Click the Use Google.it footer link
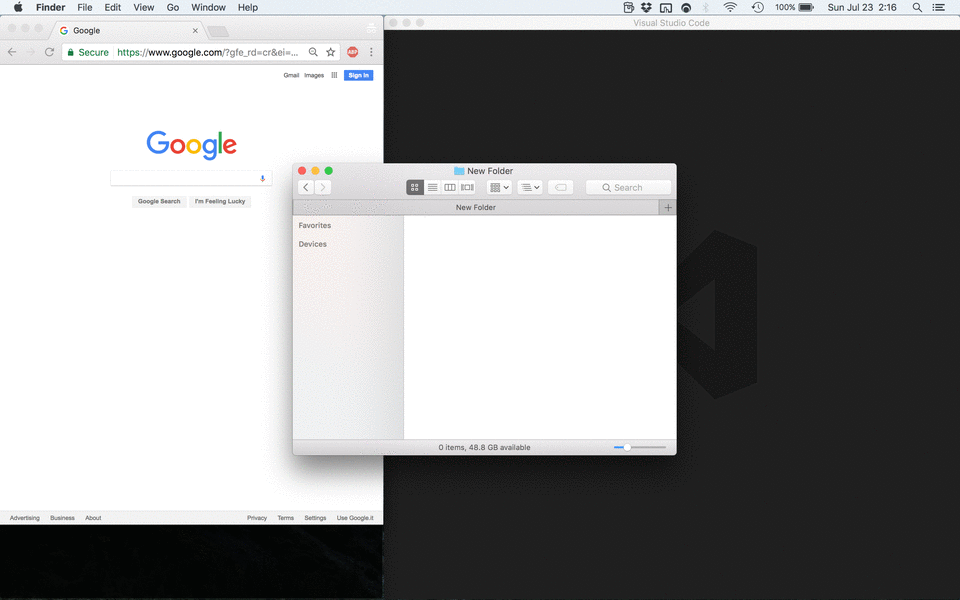 (354, 518)
